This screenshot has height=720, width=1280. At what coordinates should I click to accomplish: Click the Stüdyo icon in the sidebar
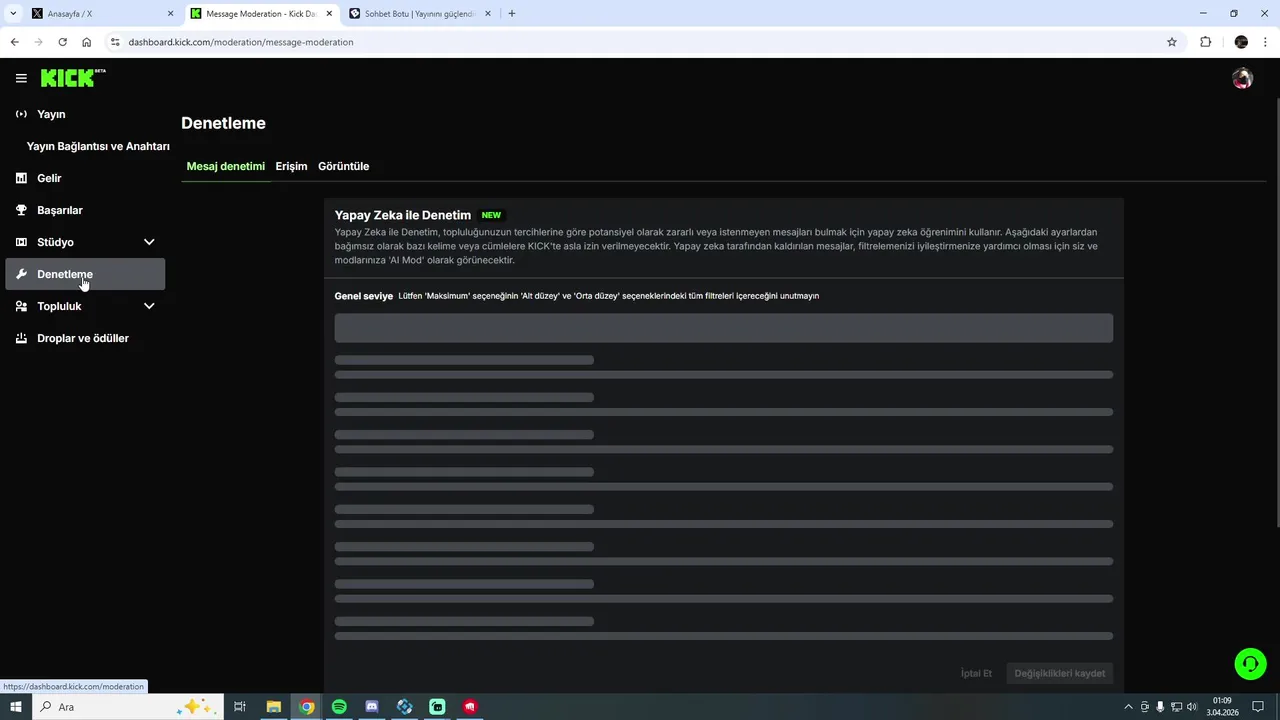point(21,242)
